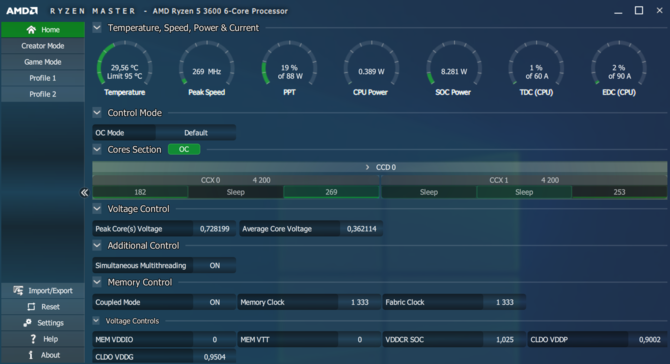Select core showing 269 in CCX 0
The height and width of the screenshot is (364, 670).
tap(331, 192)
